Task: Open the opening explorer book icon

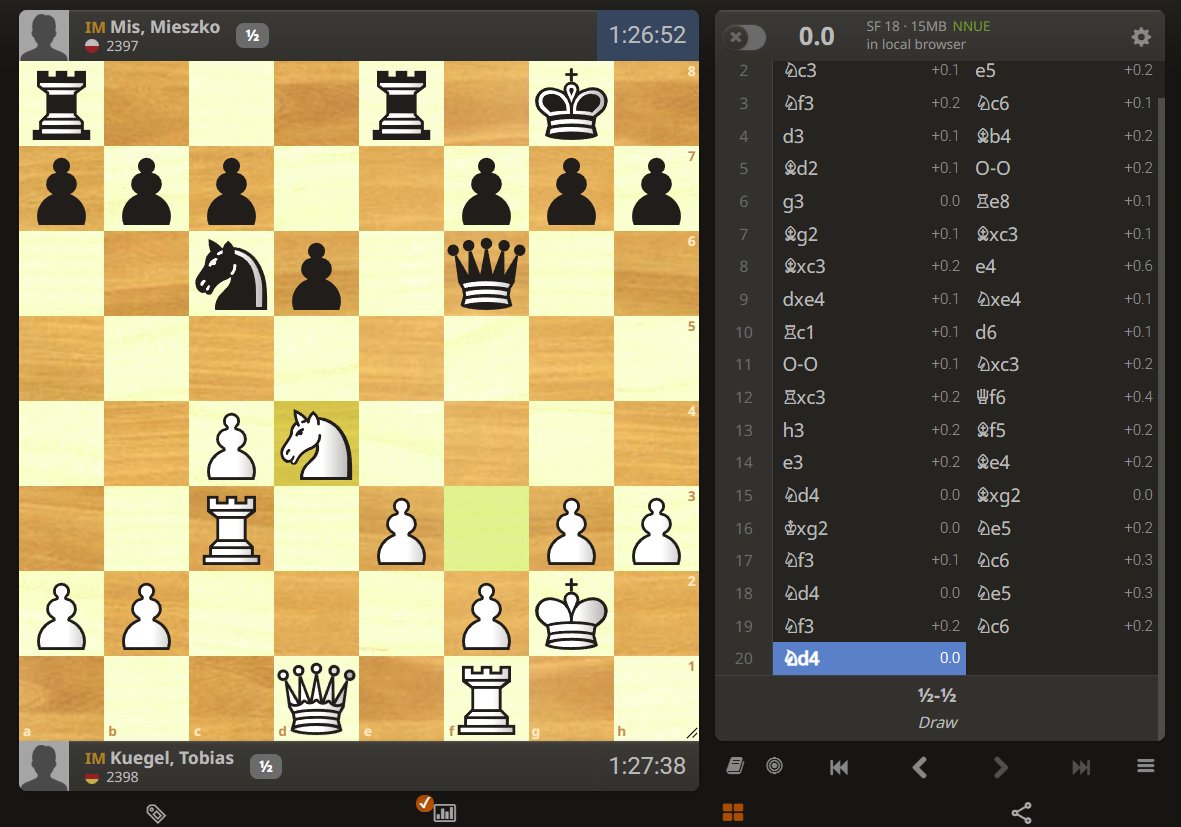Action: [735, 766]
